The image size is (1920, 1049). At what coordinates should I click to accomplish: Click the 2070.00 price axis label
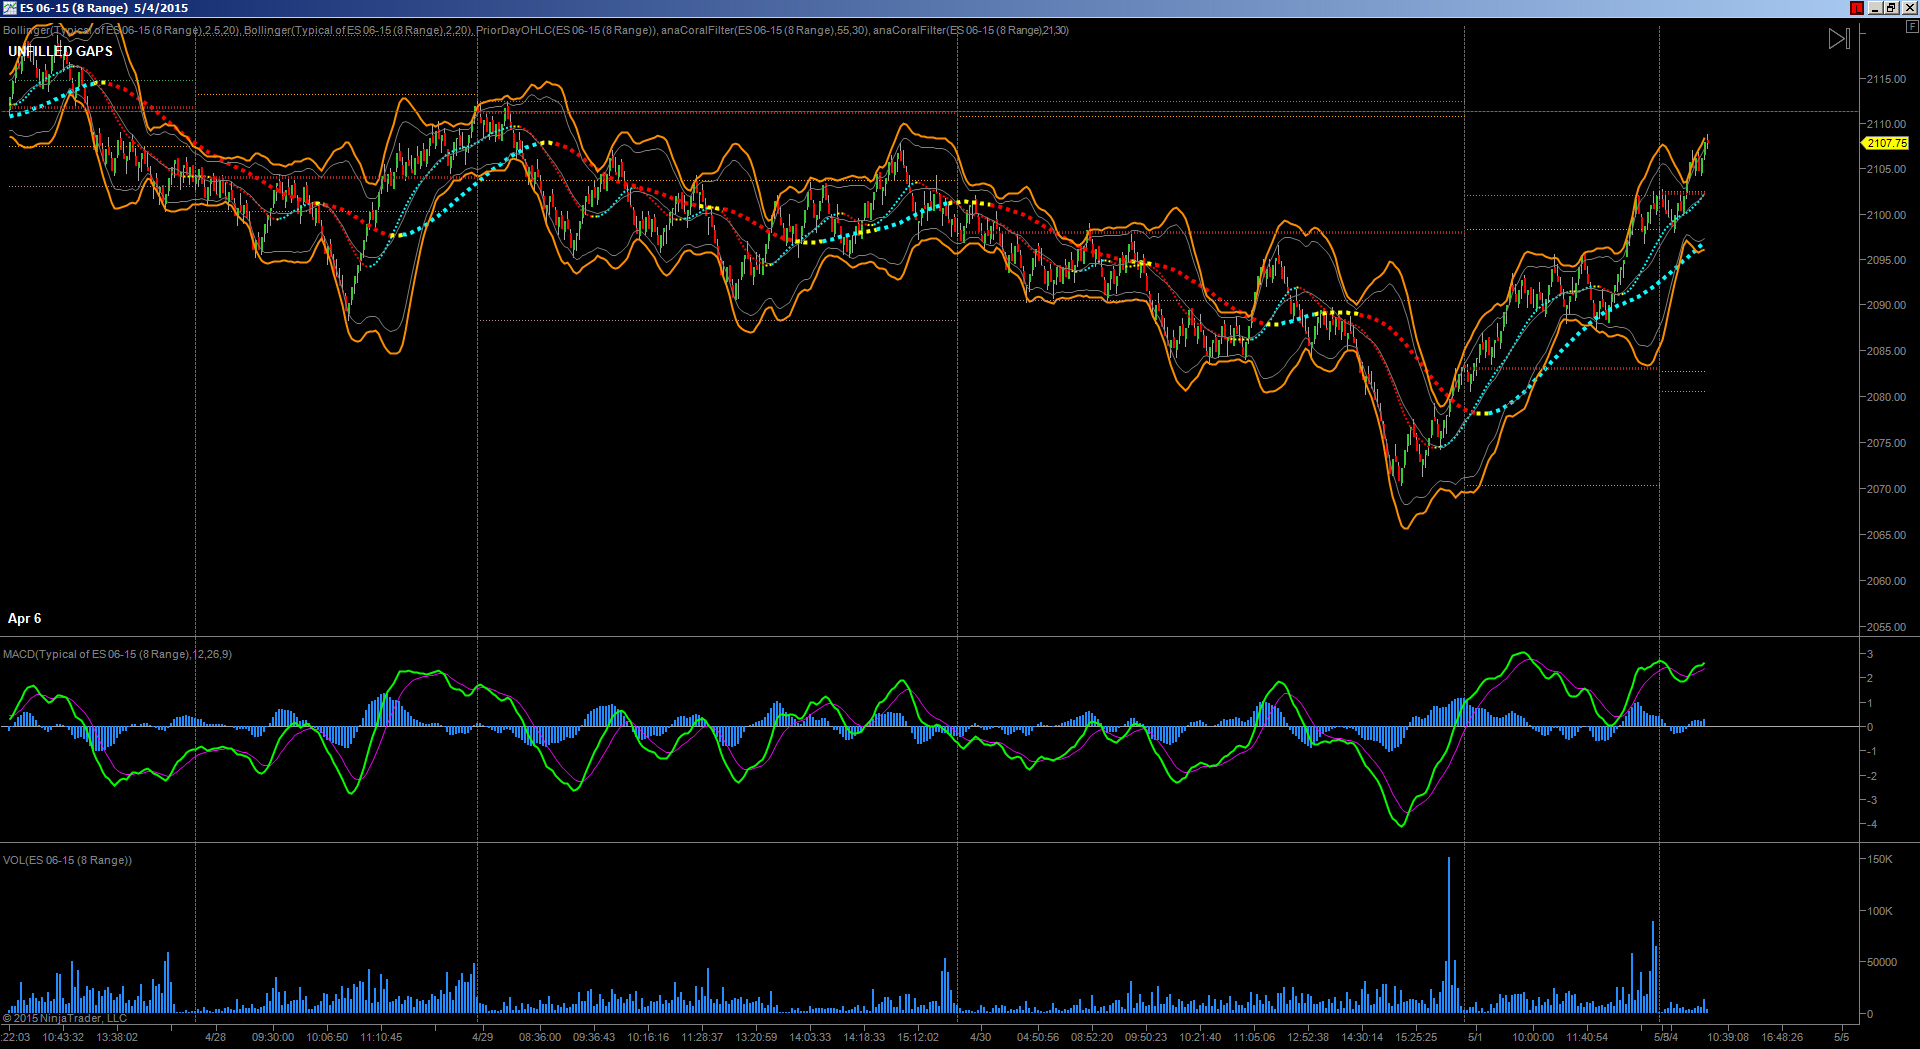pos(1886,489)
